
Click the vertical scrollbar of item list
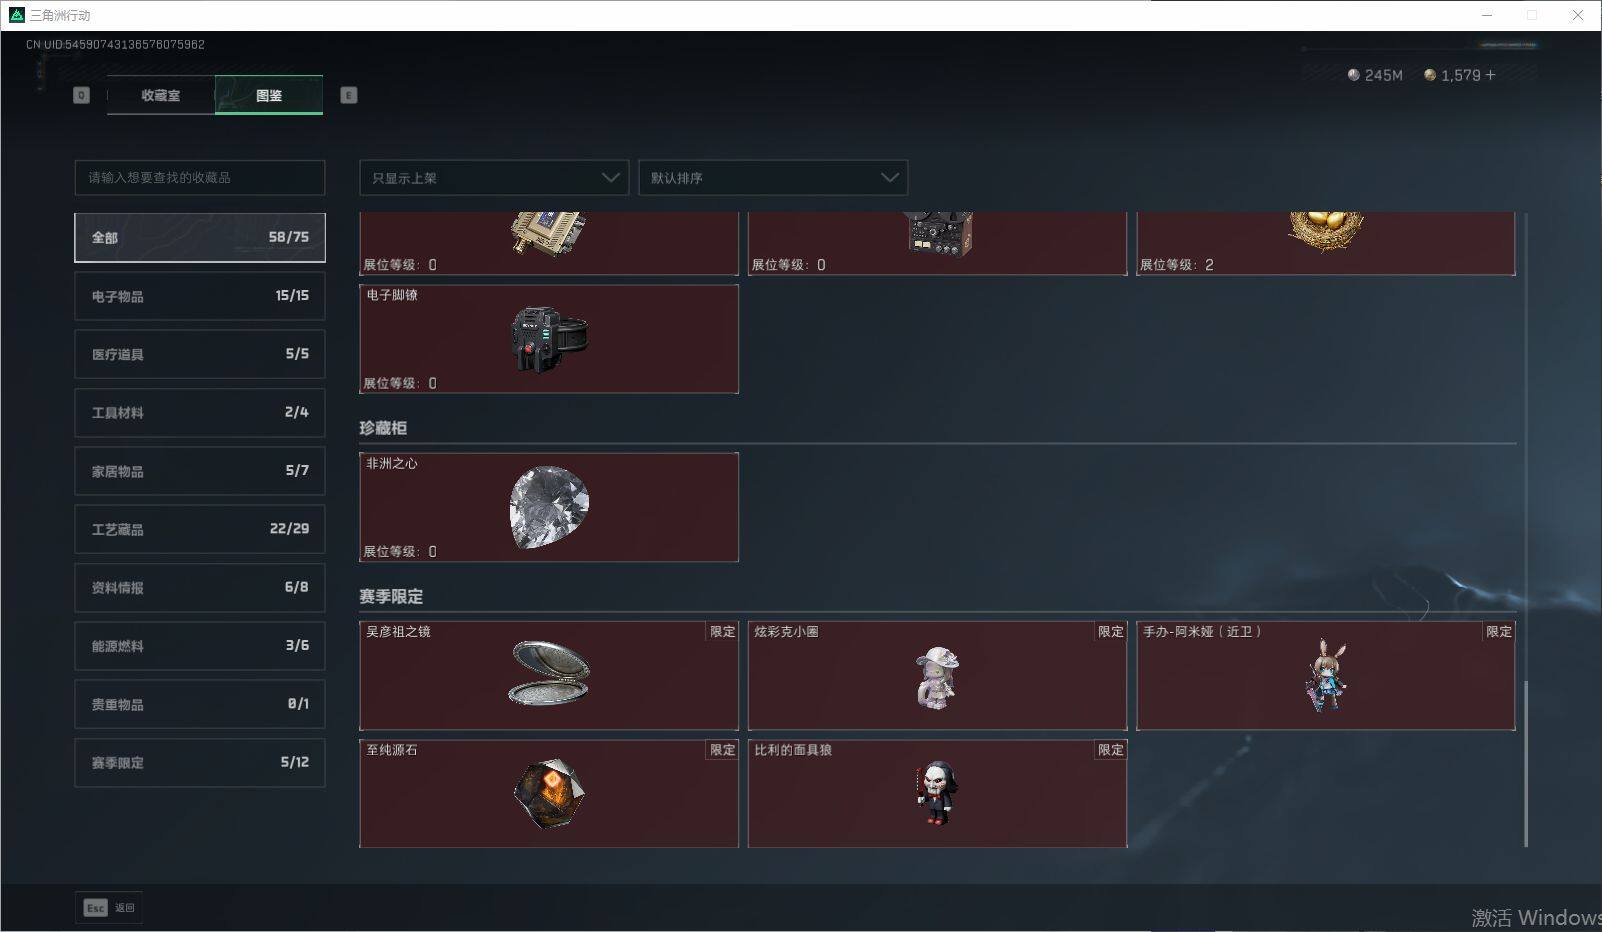[x=1526, y=764]
